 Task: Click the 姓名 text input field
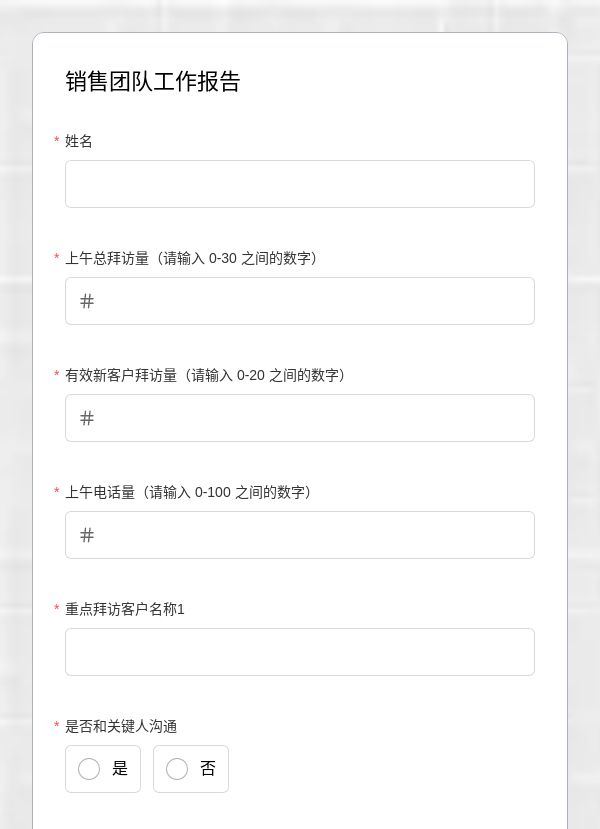[x=300, y=184]
